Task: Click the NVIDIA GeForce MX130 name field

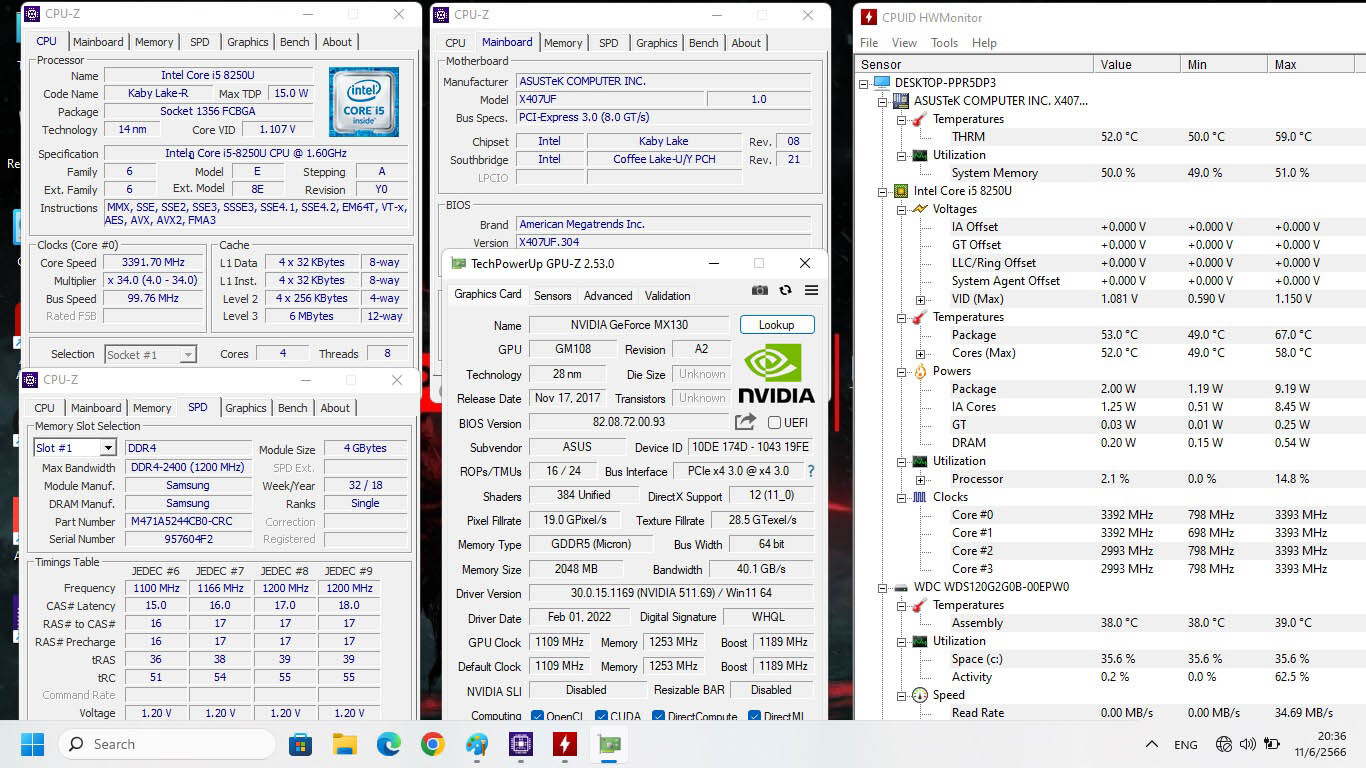Action: pos(629,325)
